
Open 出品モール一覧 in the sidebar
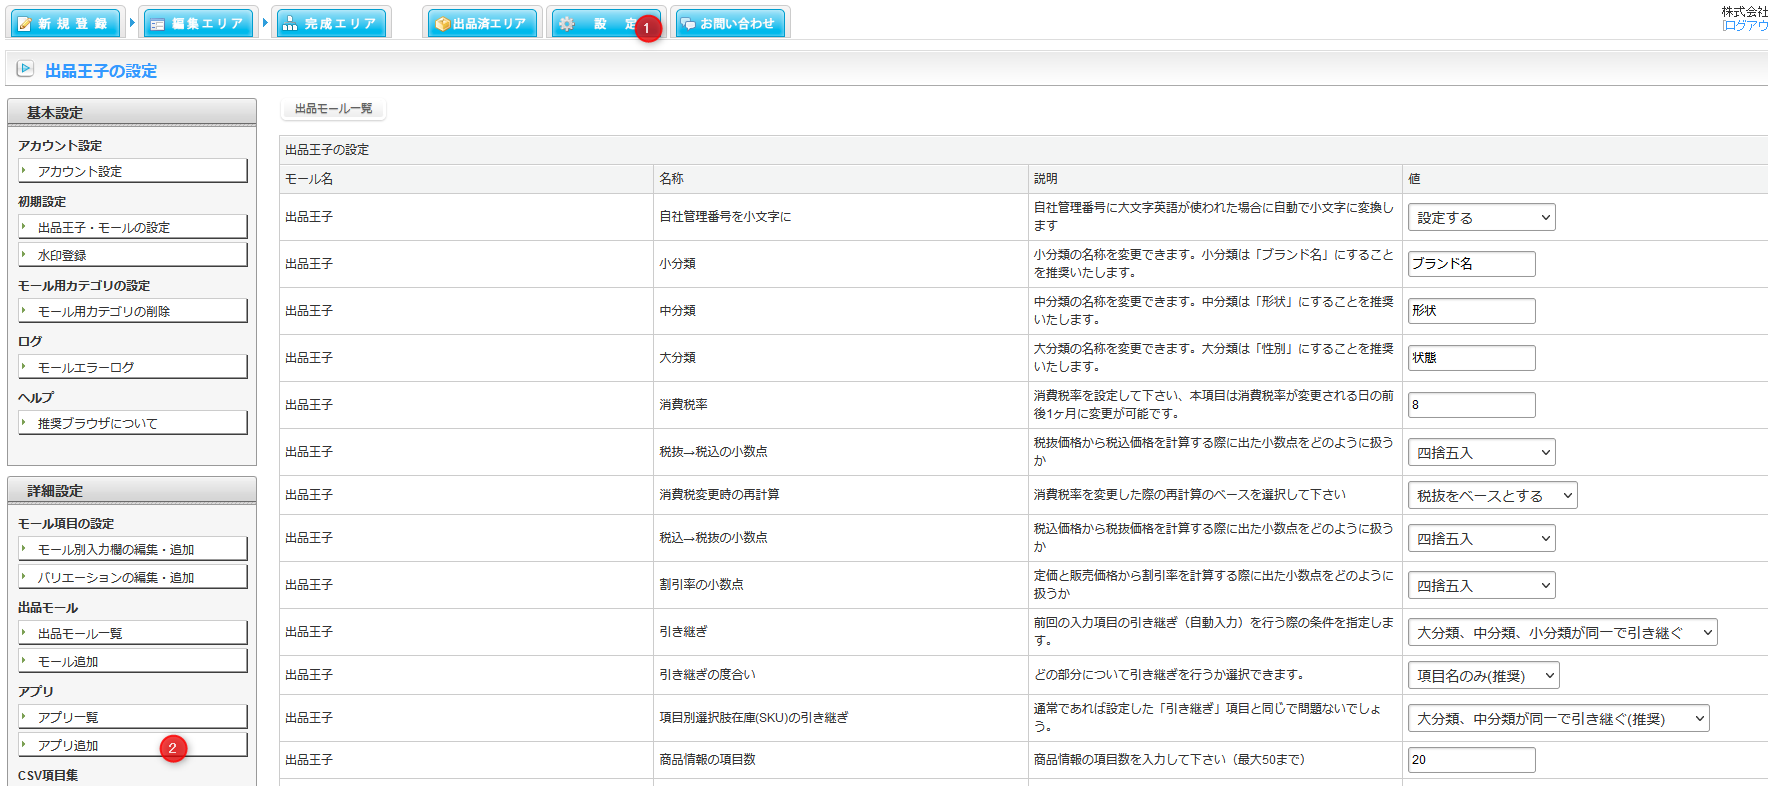(x=133, y=633)
